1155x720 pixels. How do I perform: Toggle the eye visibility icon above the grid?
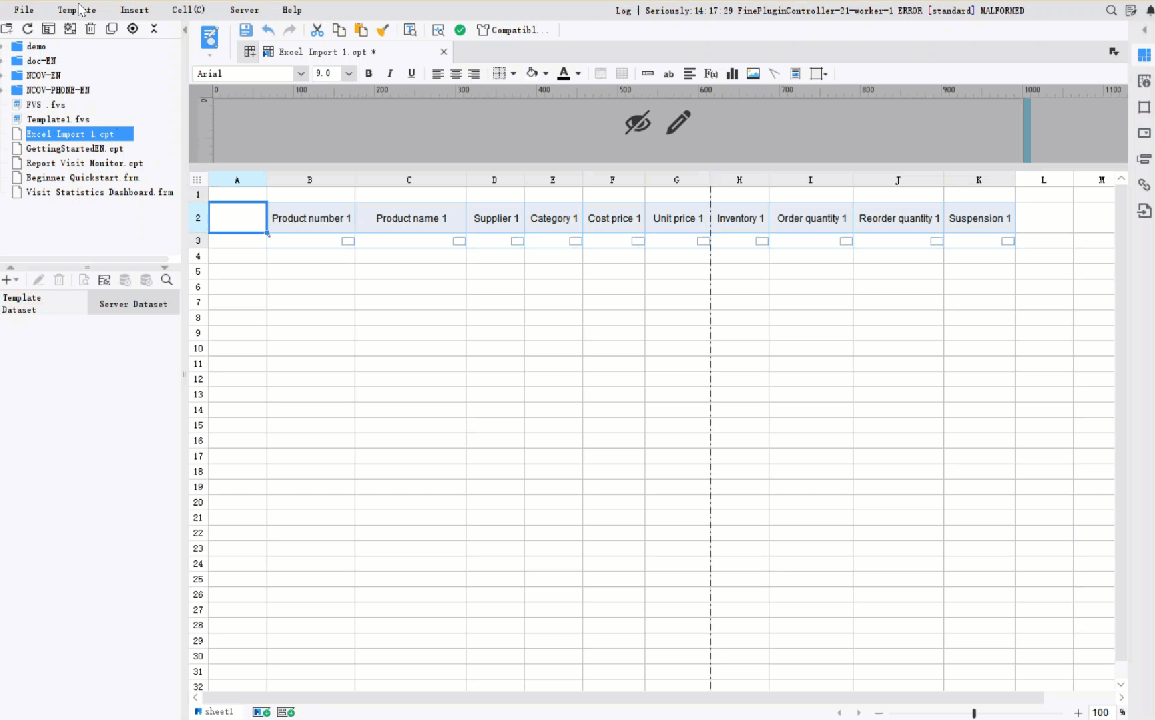(x=637, y=122)
